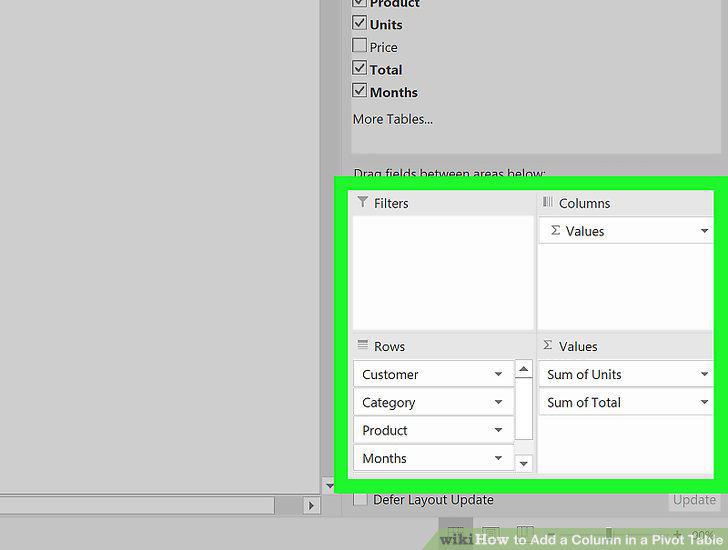Click the empty Filters drop area

coord(443,273)
